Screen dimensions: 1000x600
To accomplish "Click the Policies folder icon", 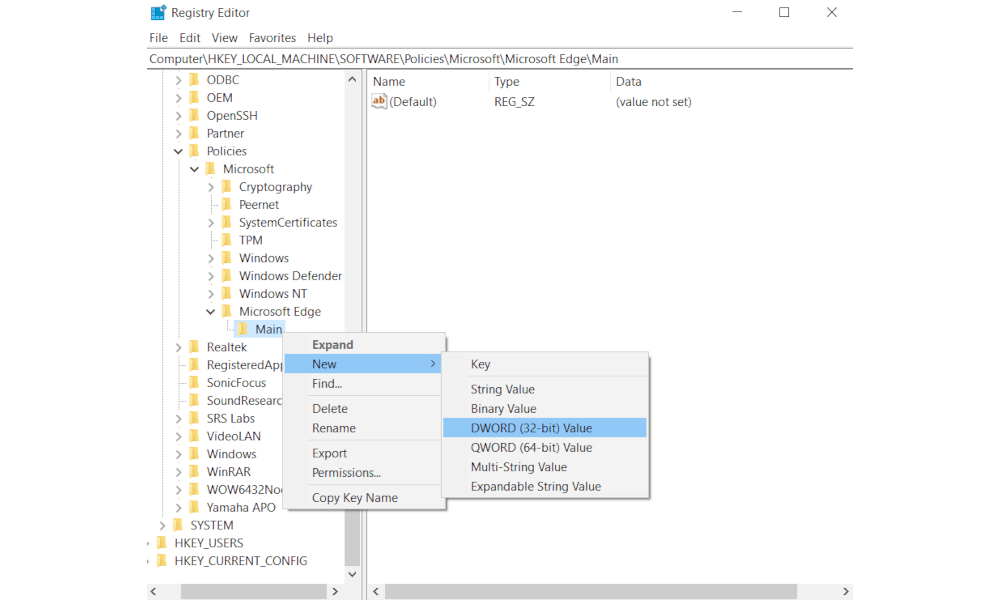I will [x=195, y=151].
